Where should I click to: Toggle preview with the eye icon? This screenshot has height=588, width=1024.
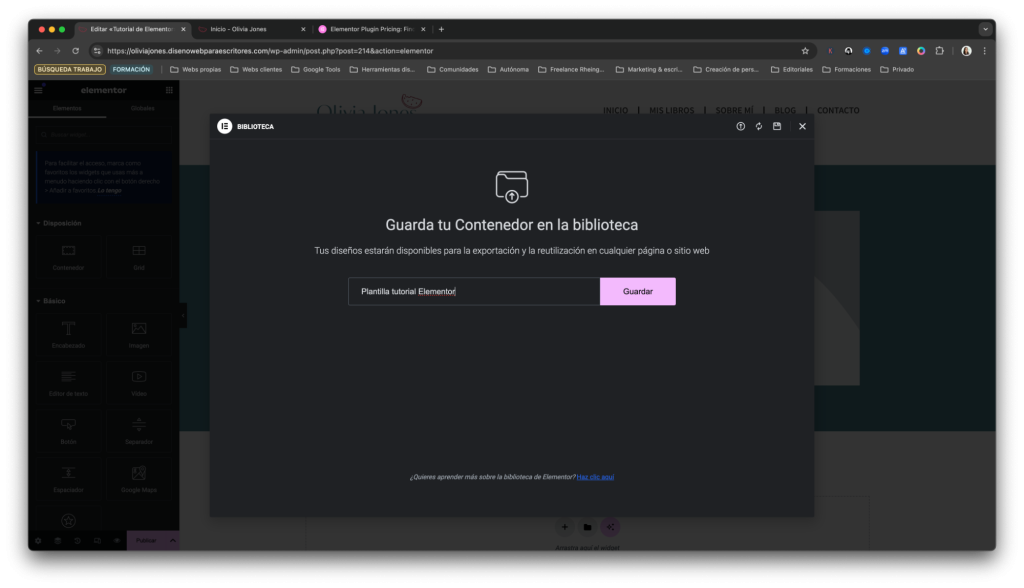(117, 540)
